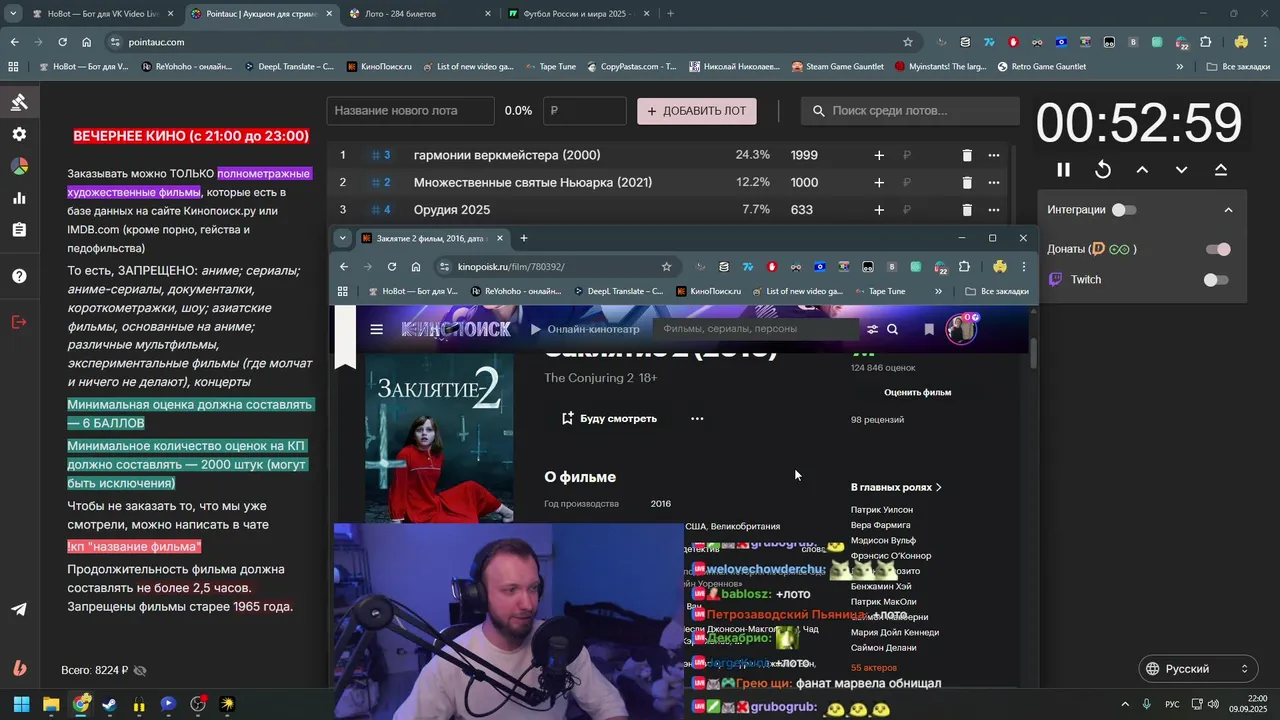Open Steam Game Gauntlet bookmark
Image resolution: width=1280 pixels, height=720 pixels.
(837, 67)
